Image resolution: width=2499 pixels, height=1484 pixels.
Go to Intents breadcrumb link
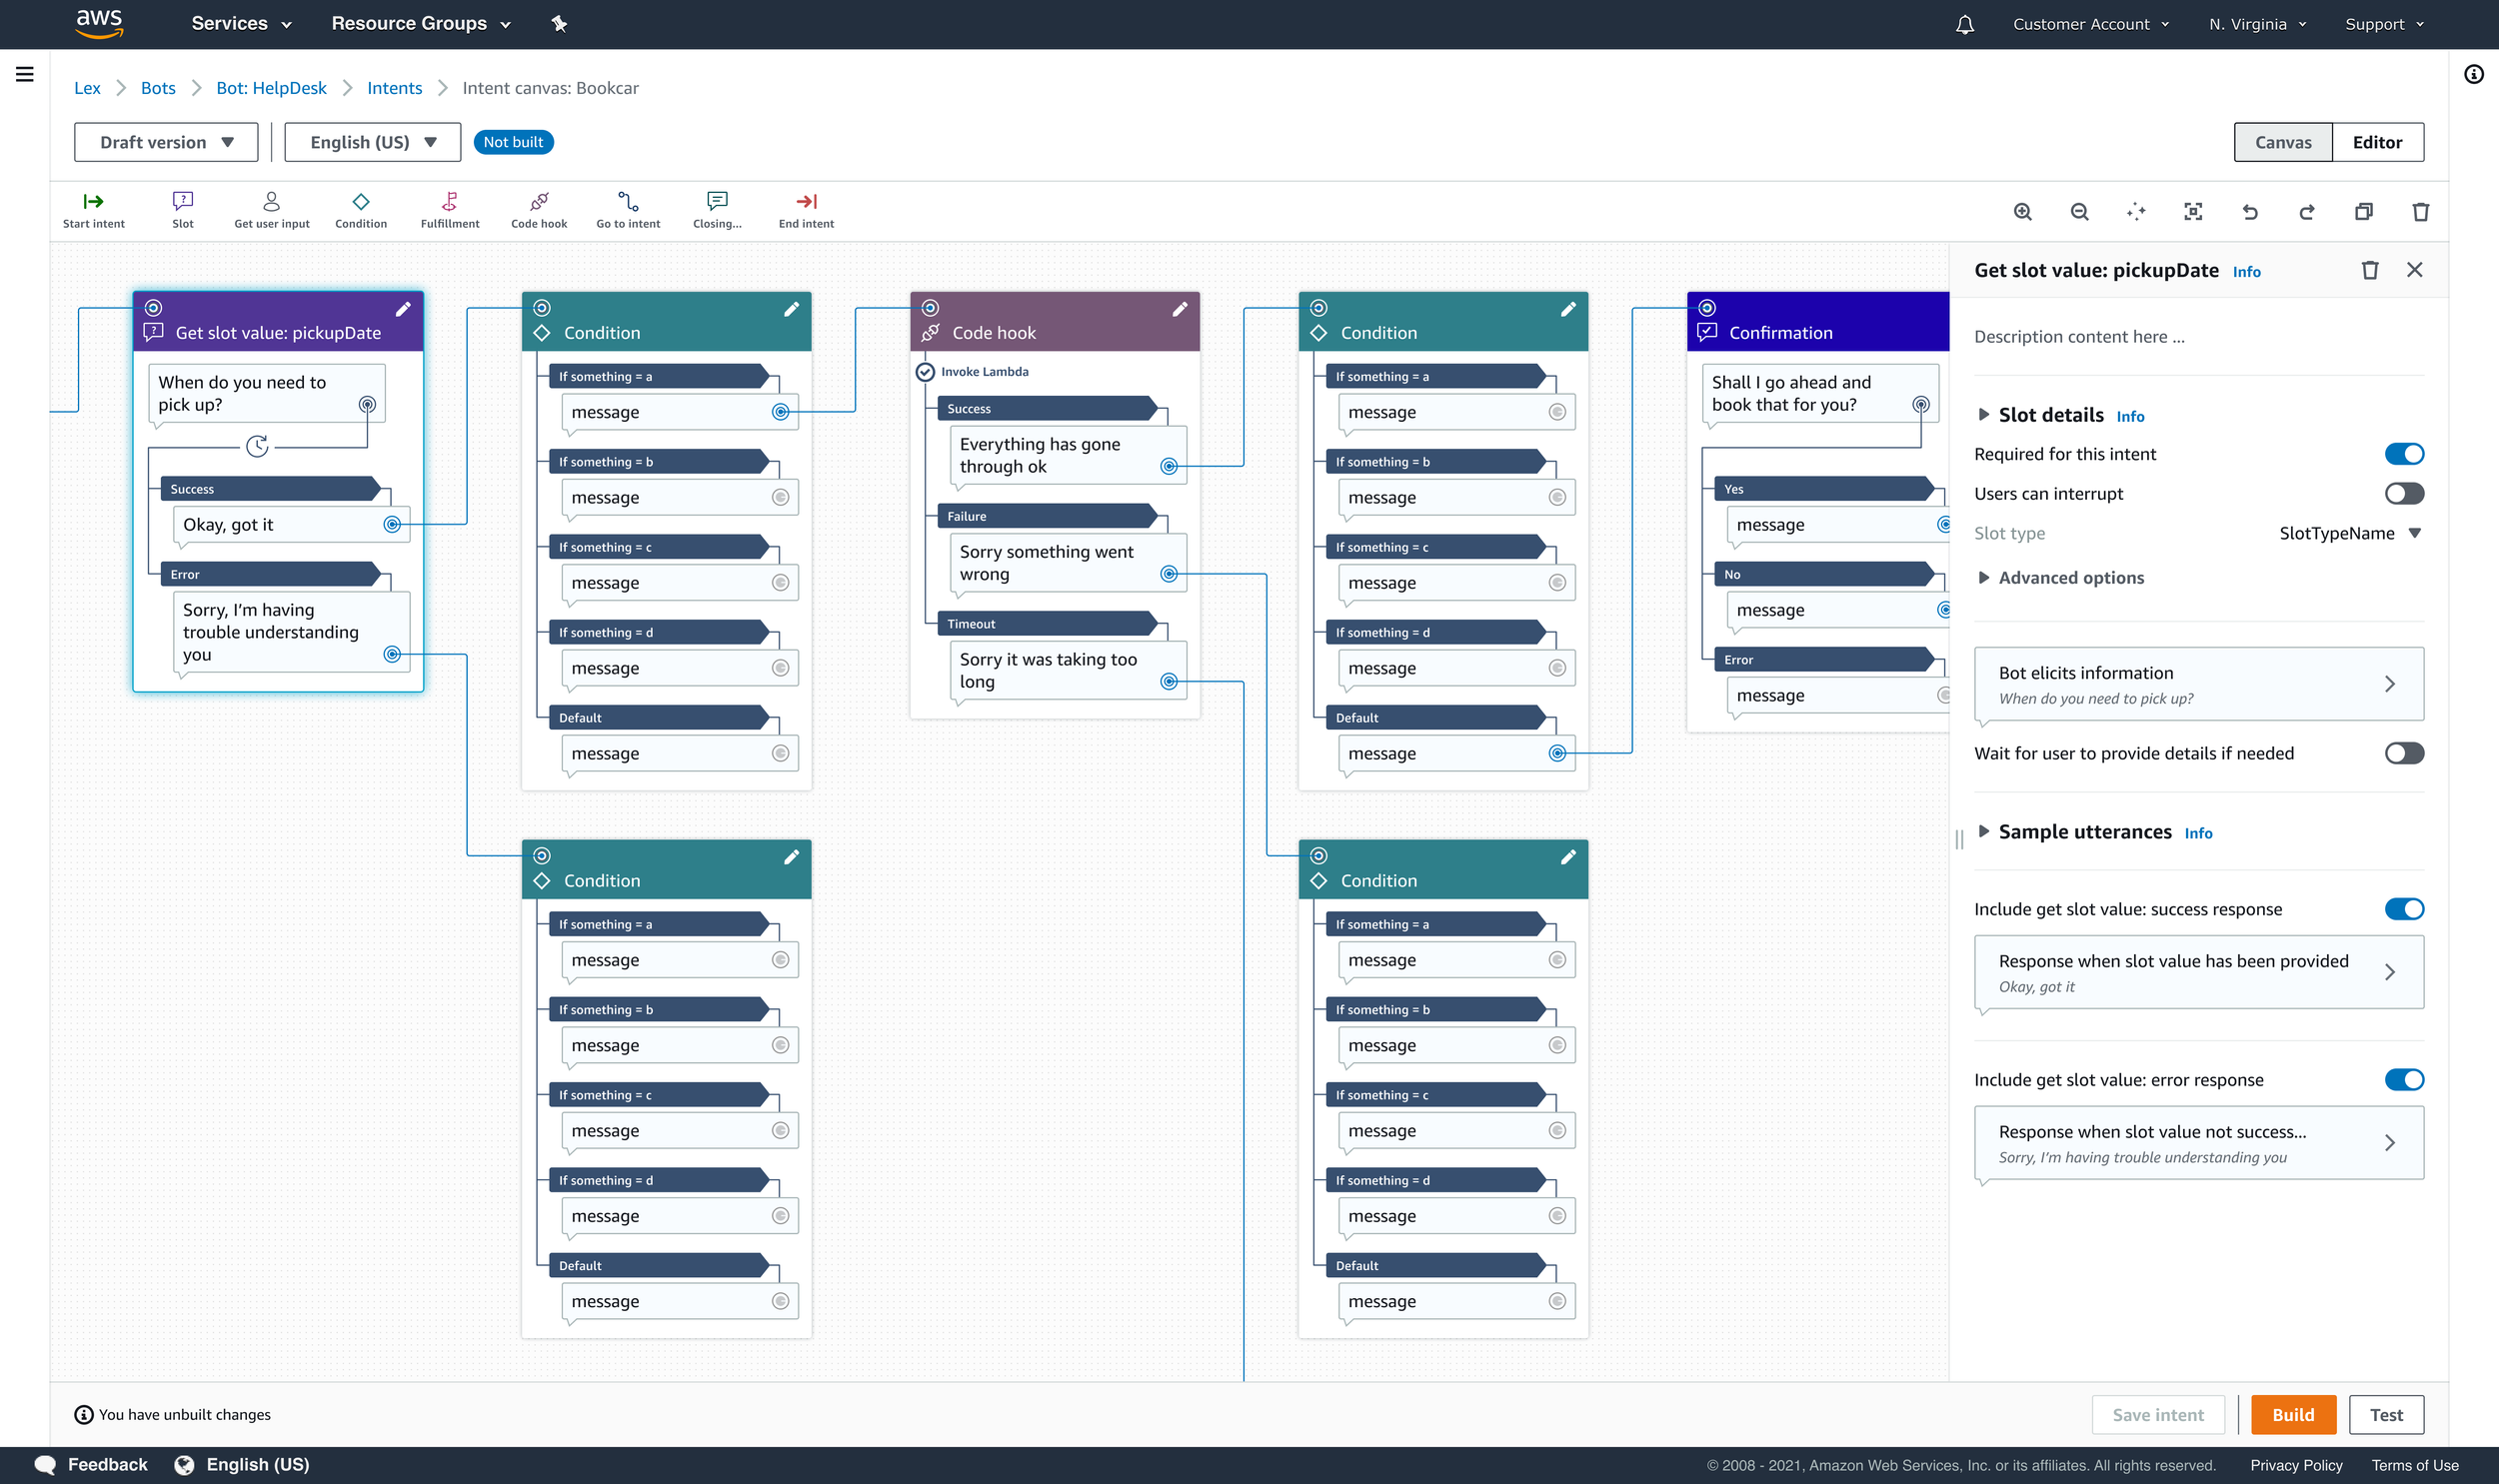click(394, 88)
